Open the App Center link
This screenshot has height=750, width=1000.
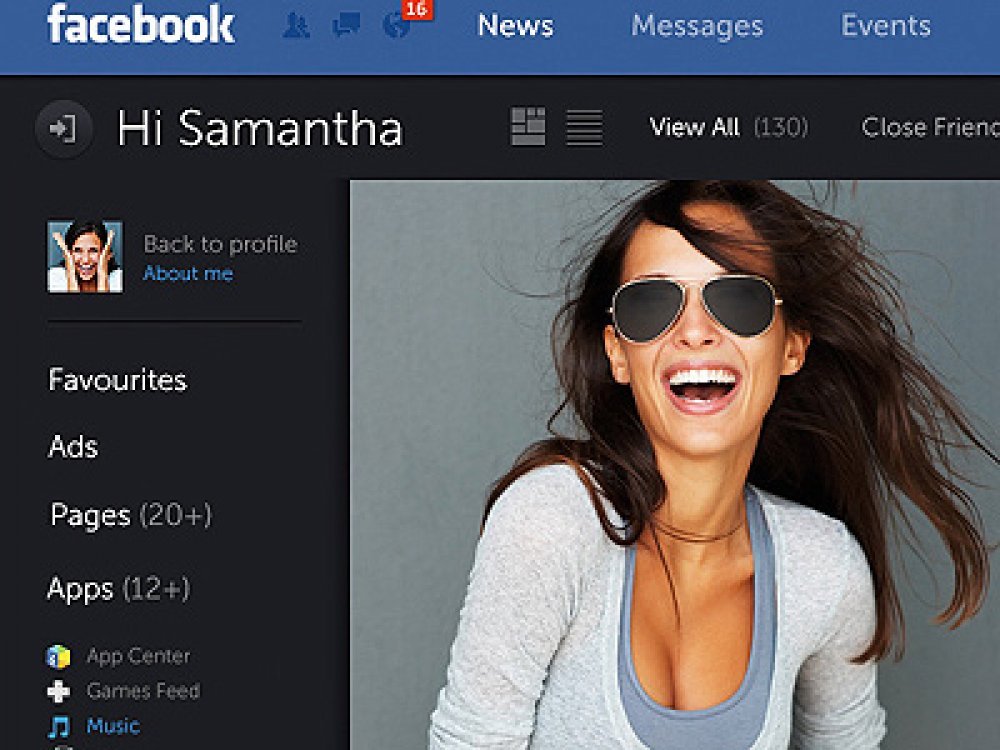point(138,656)
